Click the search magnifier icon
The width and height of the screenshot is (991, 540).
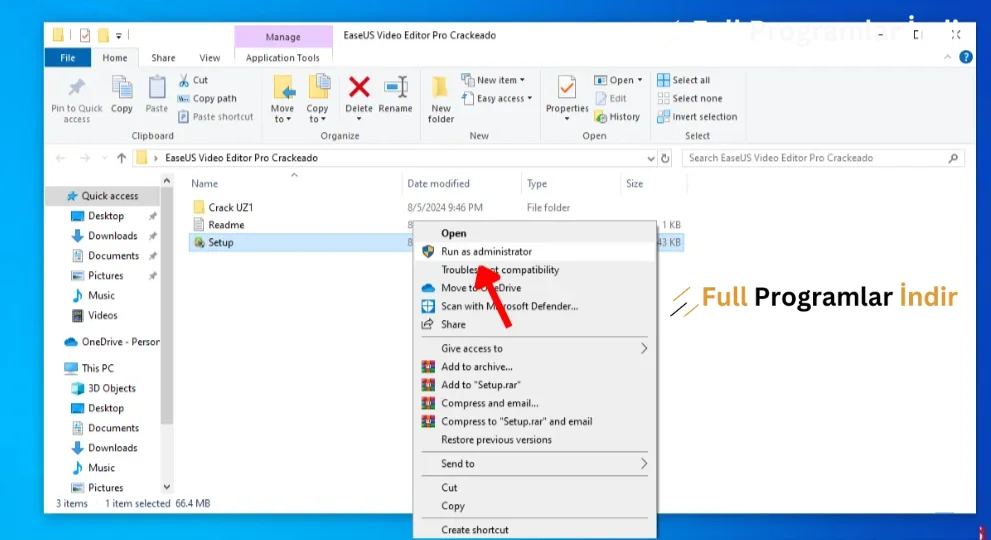point(953,158)
